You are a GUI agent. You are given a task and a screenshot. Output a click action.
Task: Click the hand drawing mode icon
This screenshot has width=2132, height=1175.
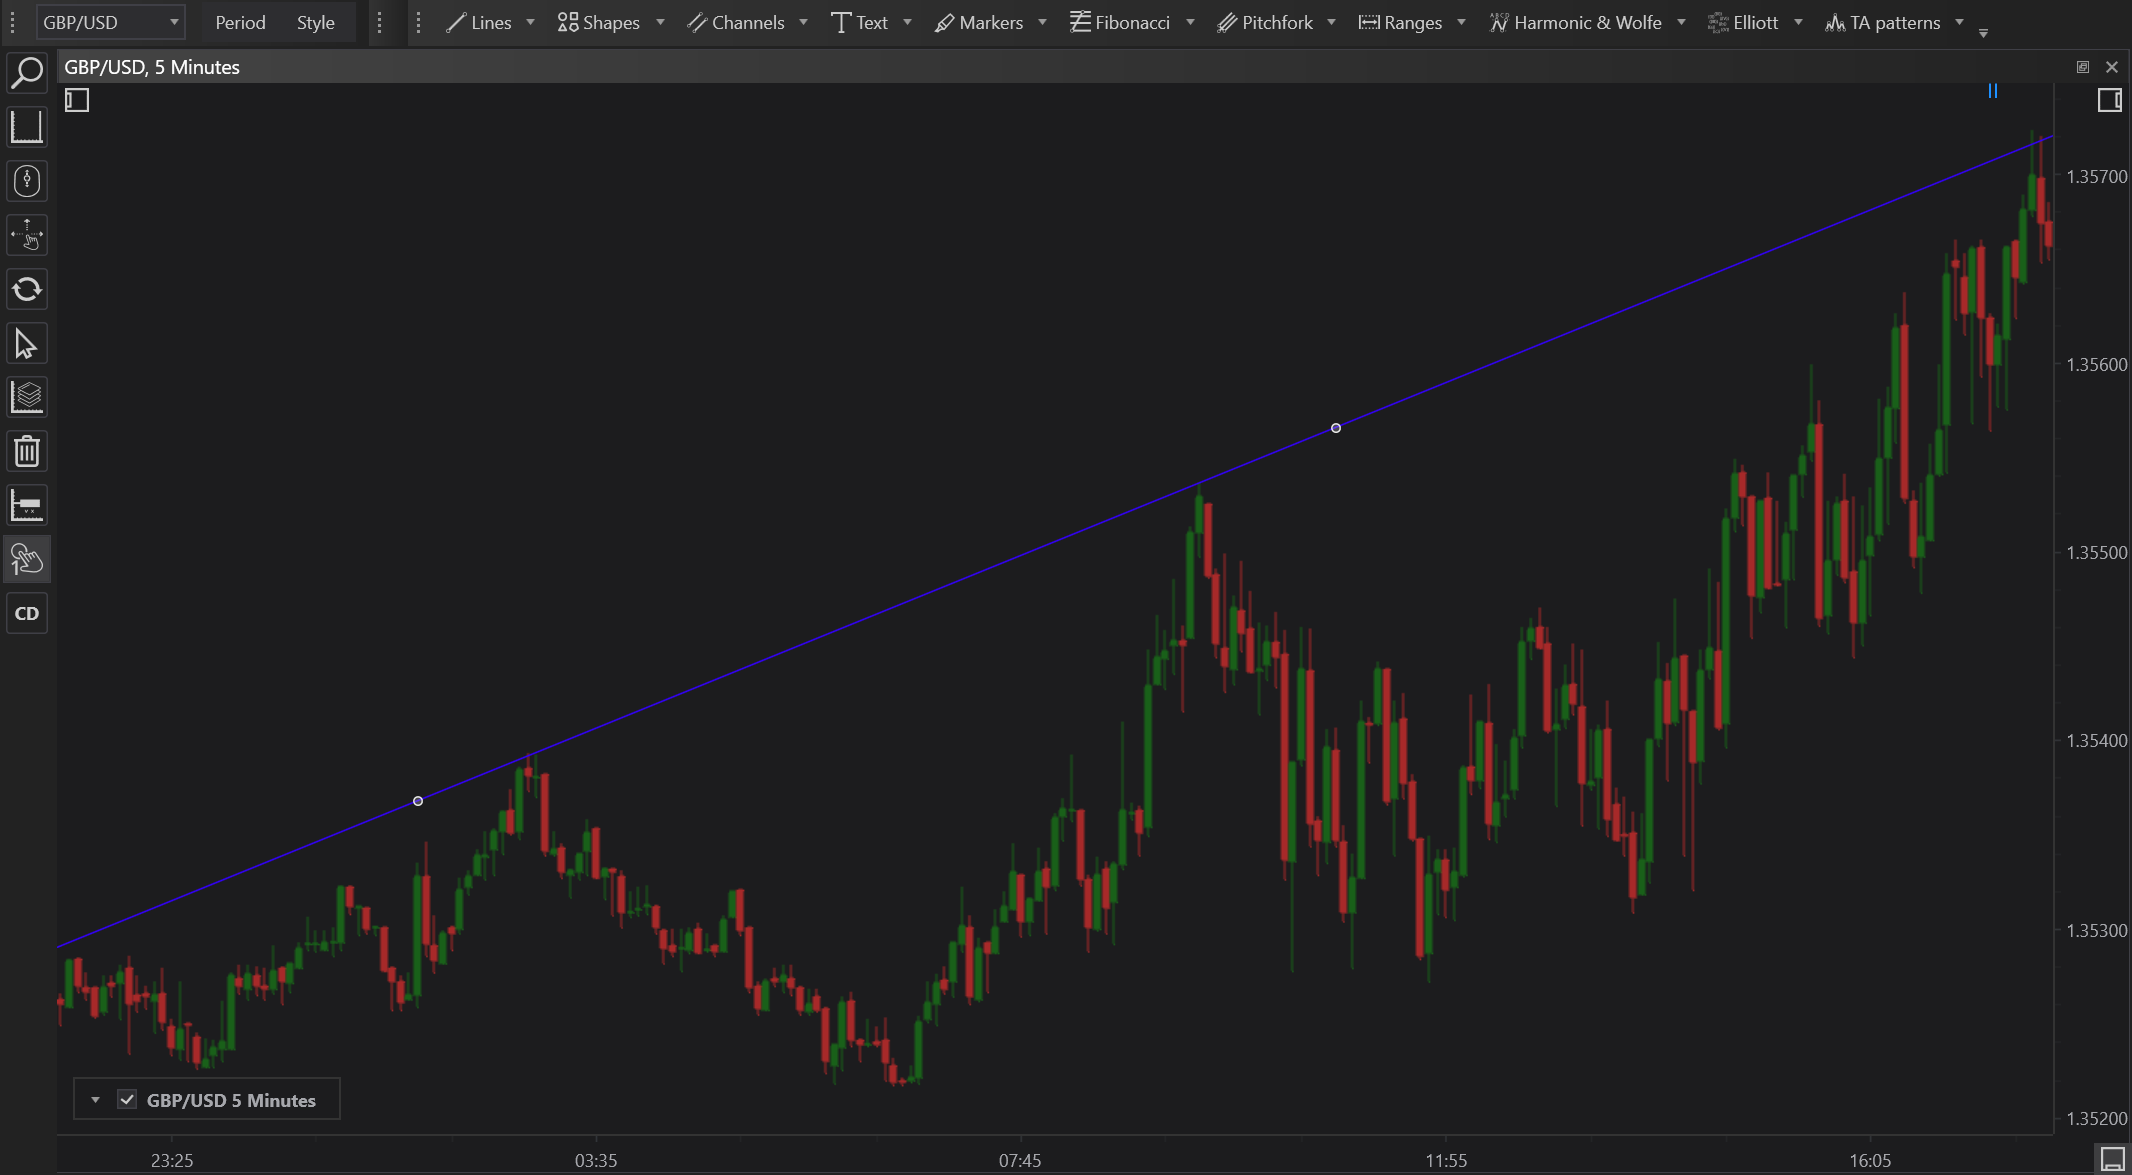(x=27, y=559)
